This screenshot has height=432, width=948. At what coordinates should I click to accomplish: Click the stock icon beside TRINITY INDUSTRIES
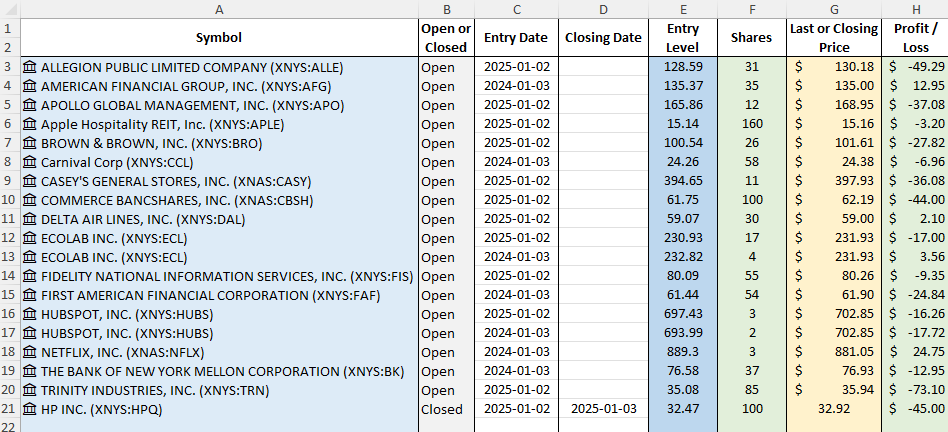(x=29, y=391)
